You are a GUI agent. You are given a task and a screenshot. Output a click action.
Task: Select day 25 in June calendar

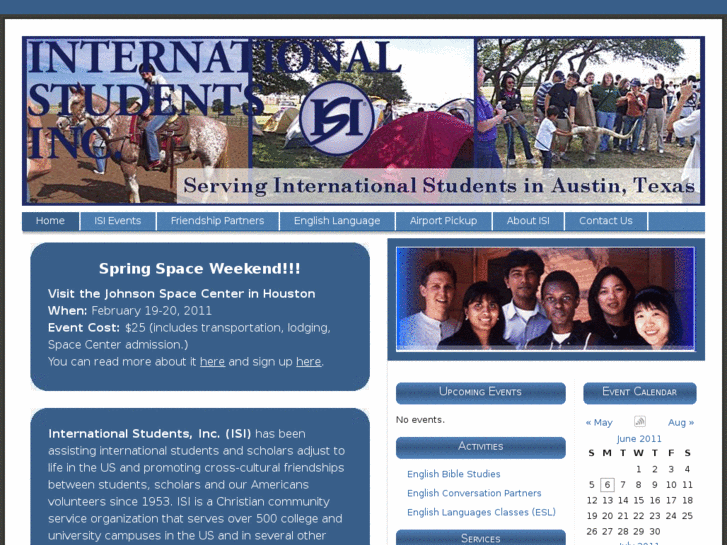point(687,516)
